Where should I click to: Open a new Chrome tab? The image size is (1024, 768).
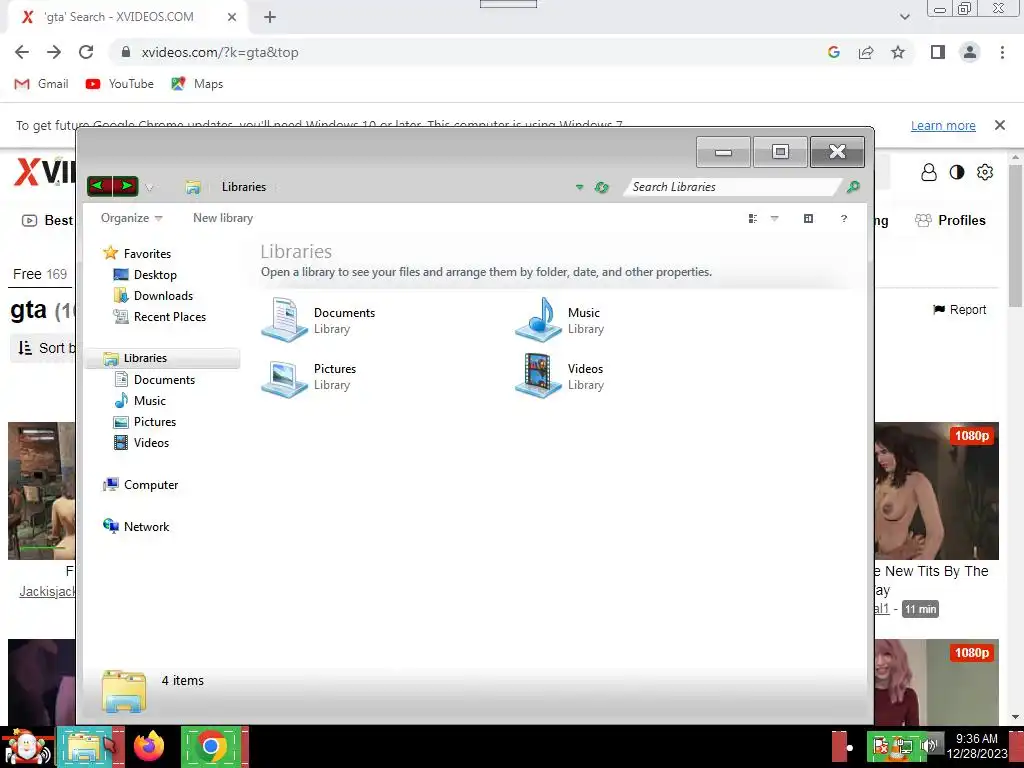pyautogui.click(x=270, y=17)
